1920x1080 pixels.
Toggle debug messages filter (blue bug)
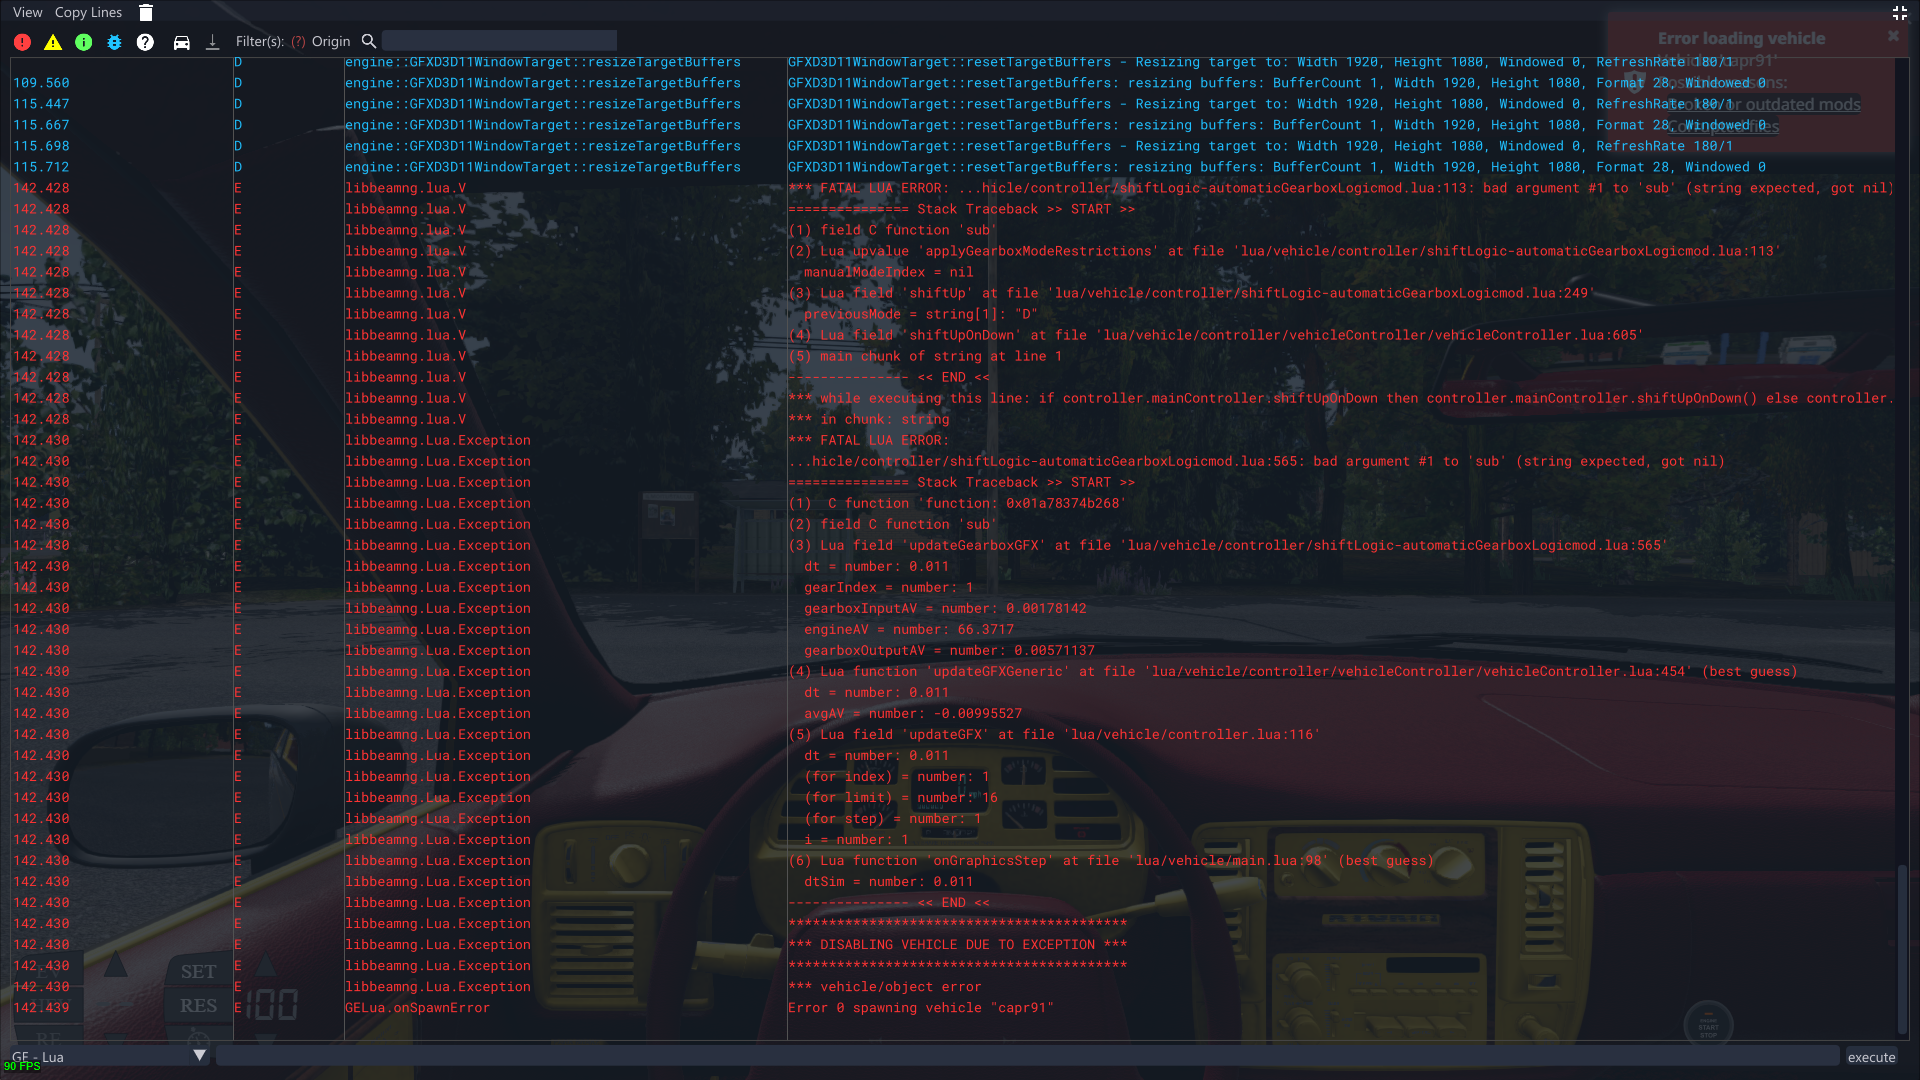coord(114,42)
